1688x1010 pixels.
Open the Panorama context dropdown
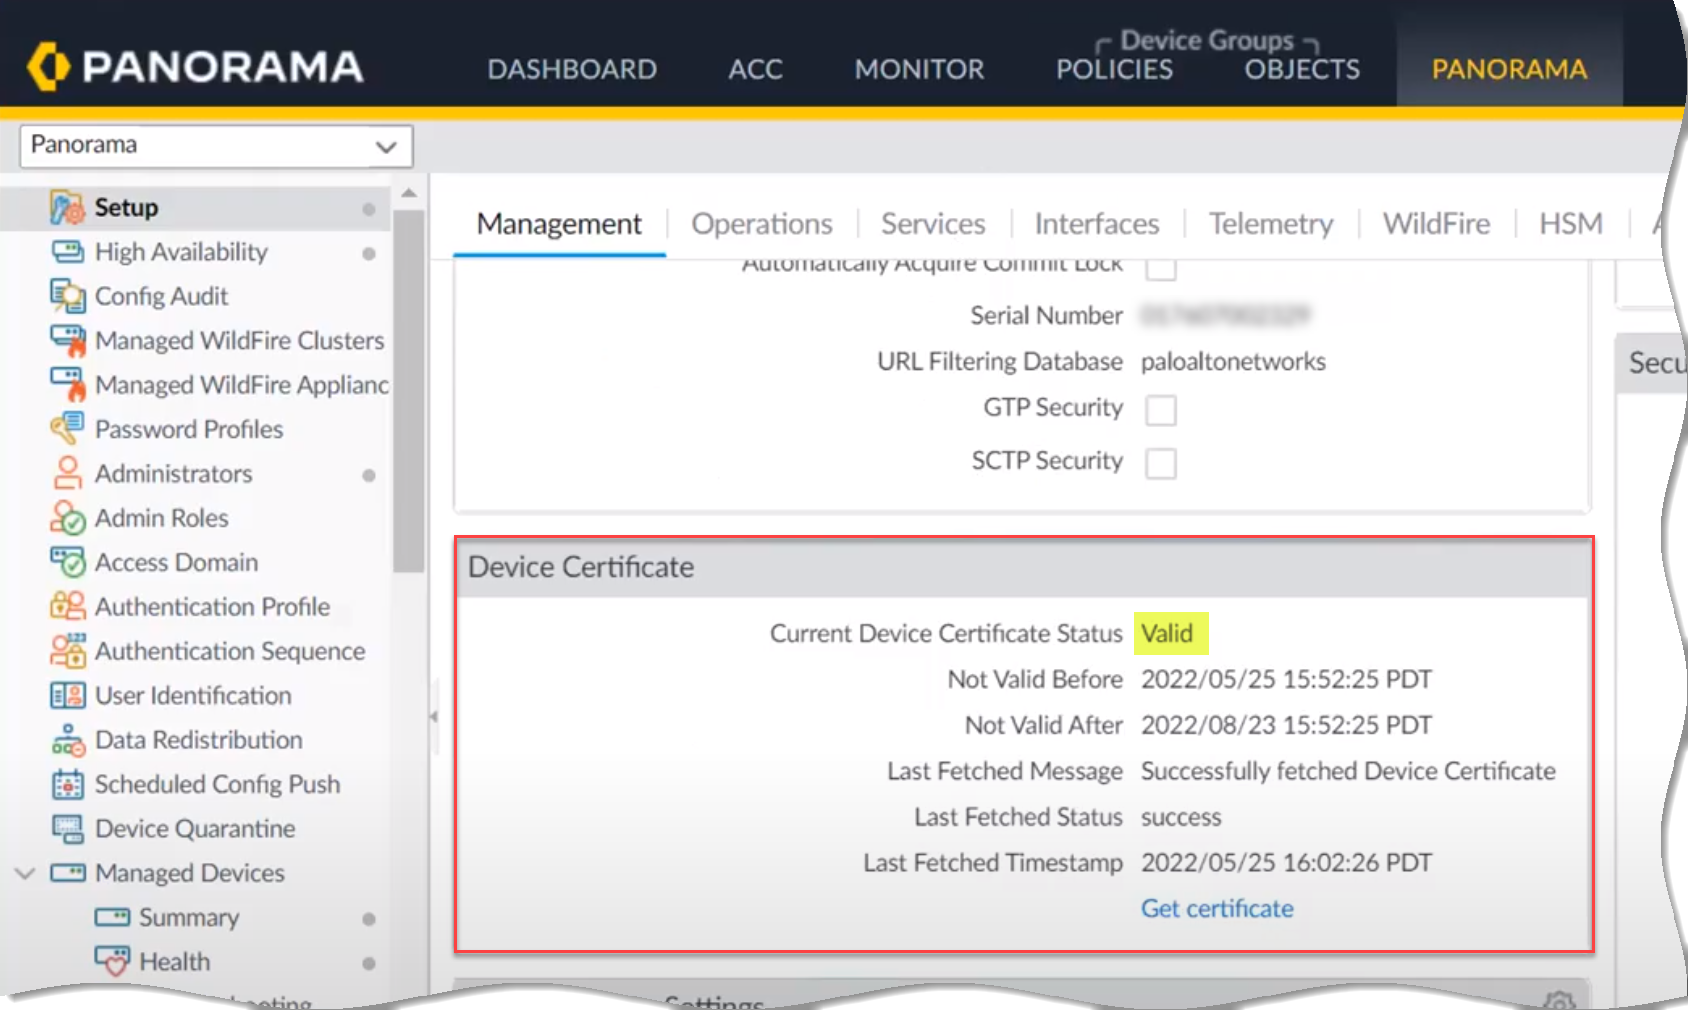pos(216,146)
